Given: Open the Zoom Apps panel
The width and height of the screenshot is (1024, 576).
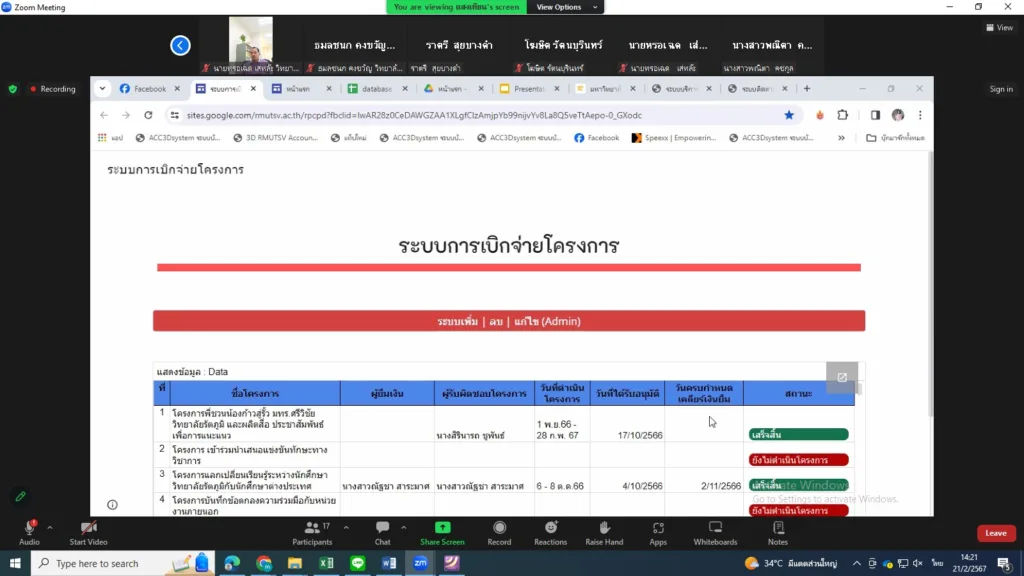Looking at the screenshot, I should point(658,532).
